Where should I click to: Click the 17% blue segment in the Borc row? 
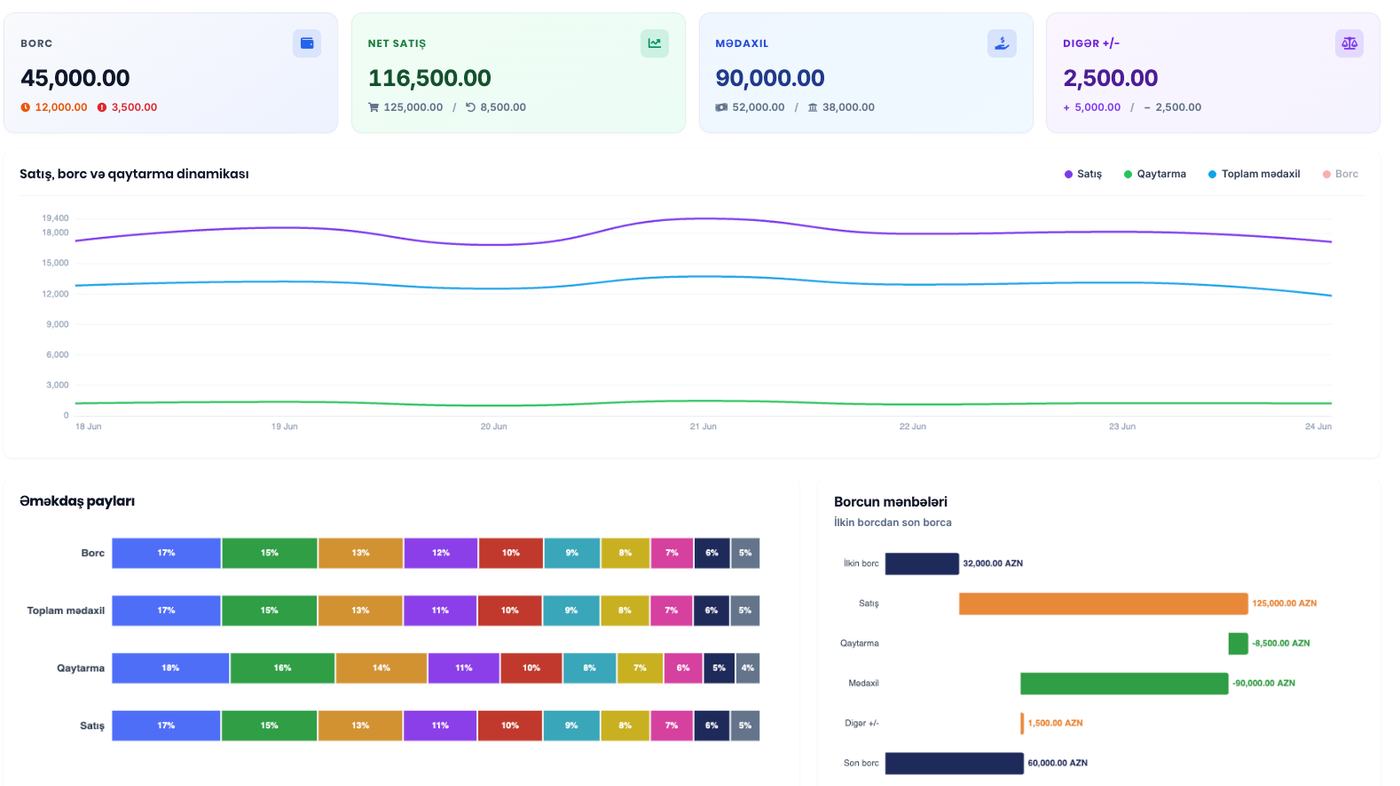click(x=166, y=553)
